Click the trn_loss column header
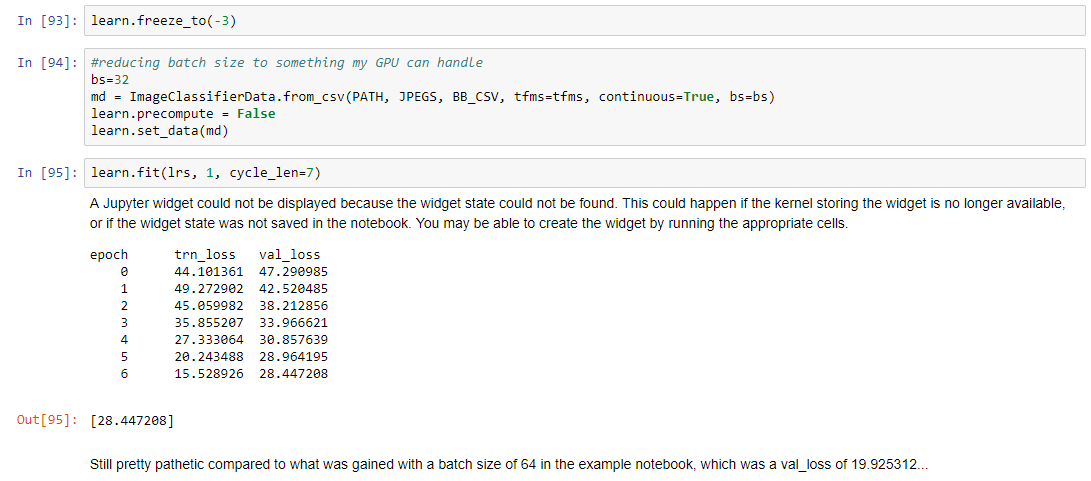The image size is (1091, 481). 204,255
